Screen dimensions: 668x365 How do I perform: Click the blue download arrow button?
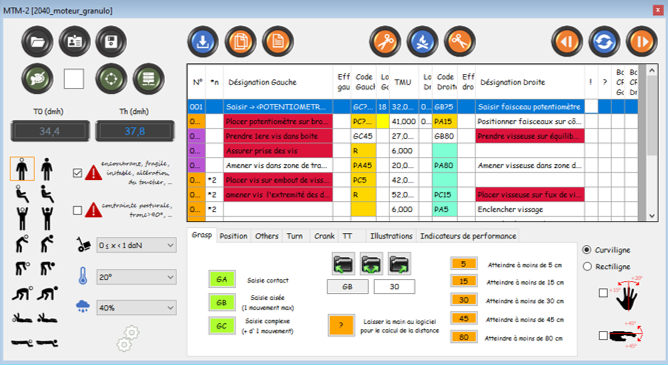point(203,42)
